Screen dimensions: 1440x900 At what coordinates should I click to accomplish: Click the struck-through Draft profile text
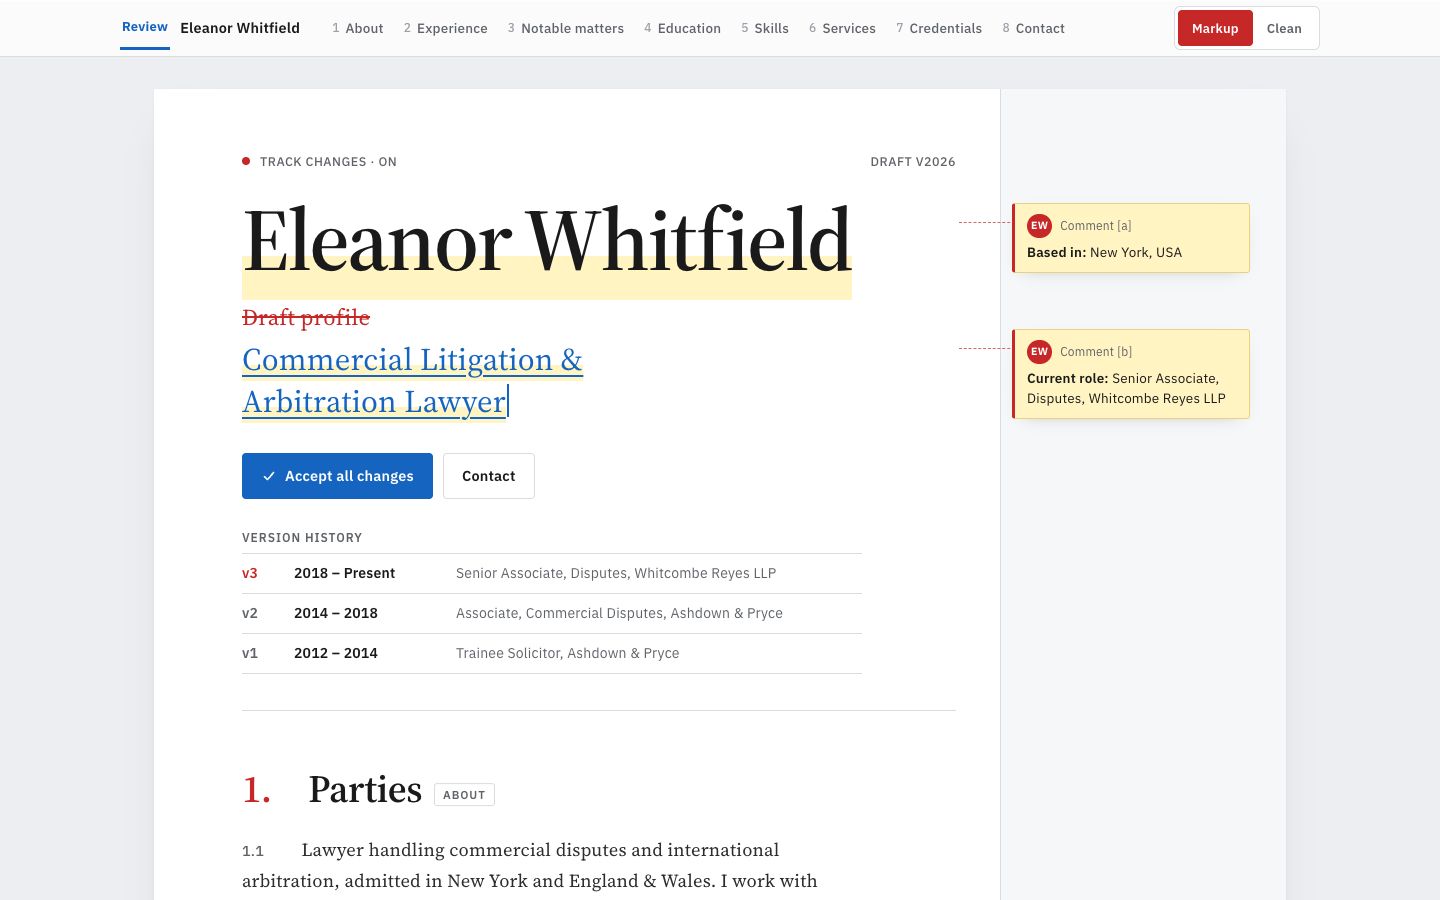coord(306,318)
